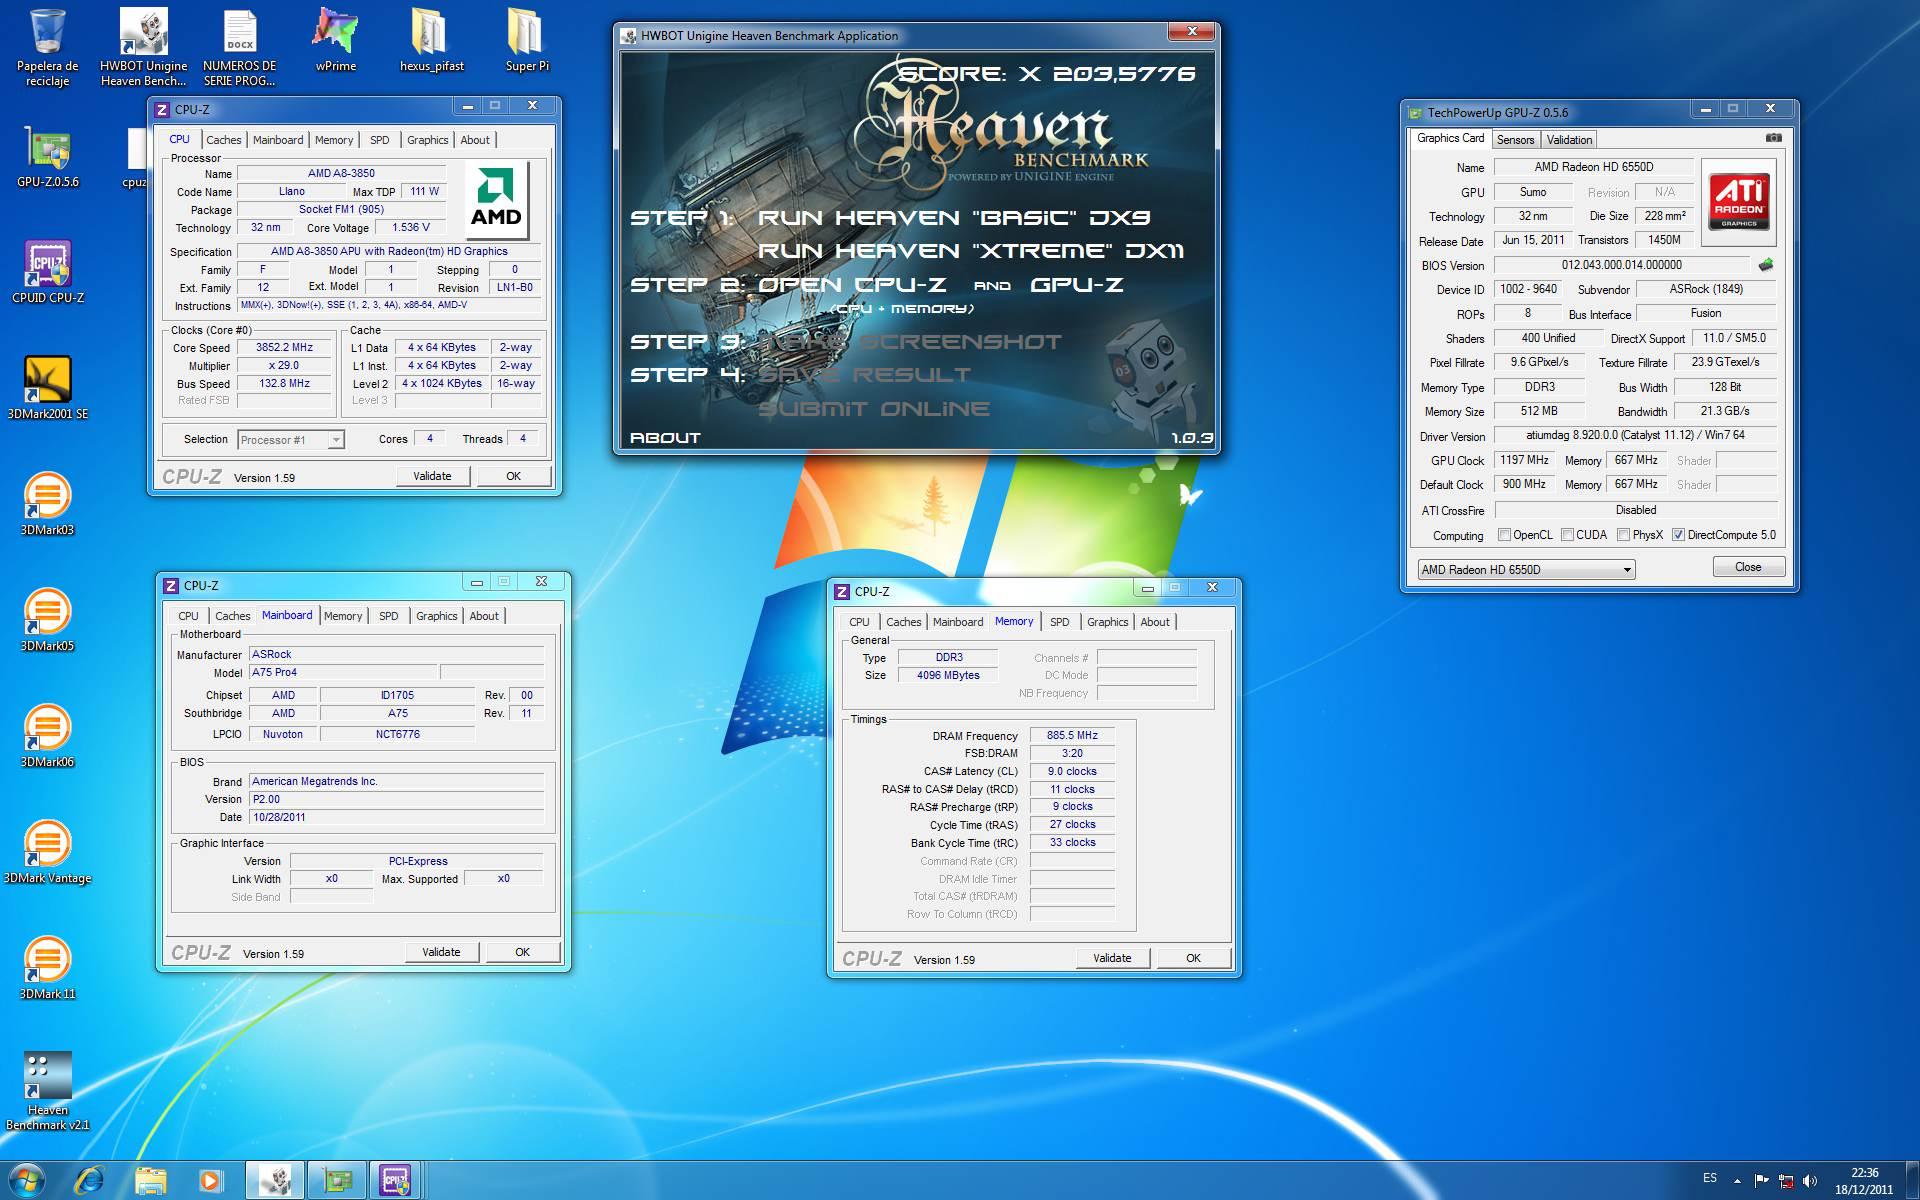Click Validate in the CPU-Z Memory window

click(x=1112, y=958)
